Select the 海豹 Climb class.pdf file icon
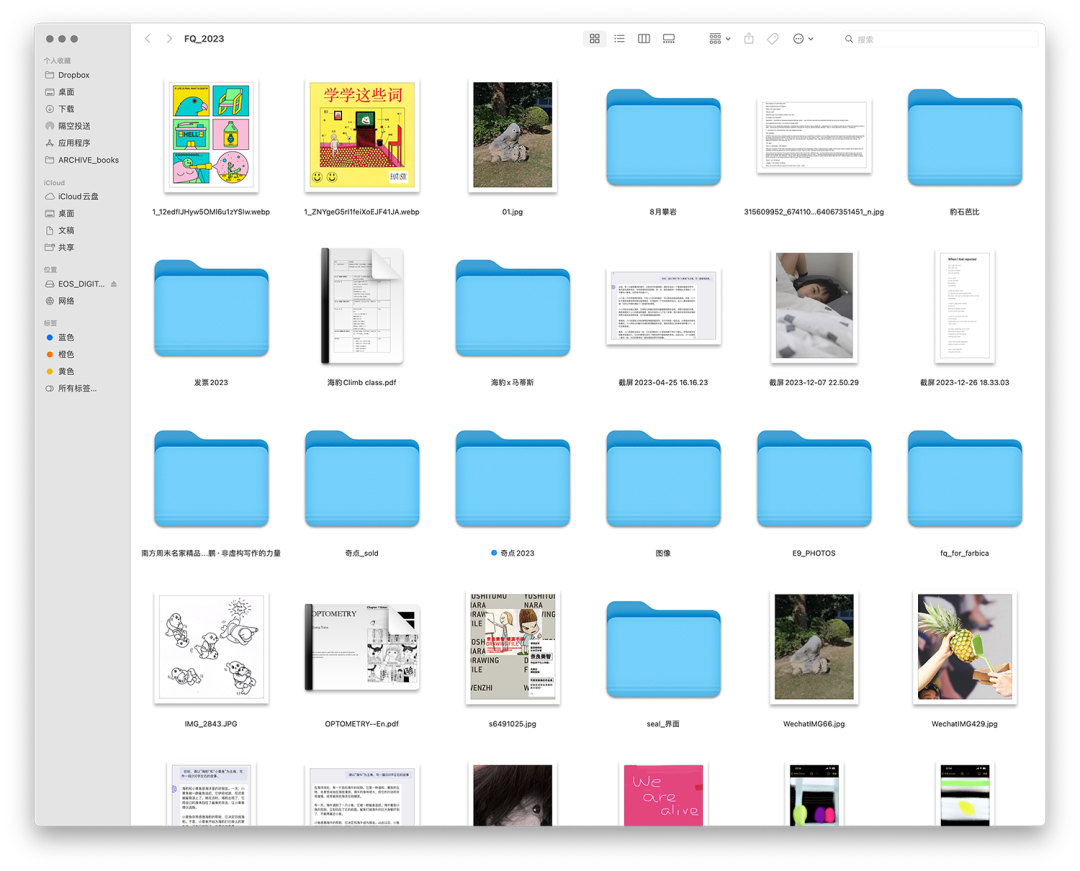Viewport: 1080px width, 871px height. point(362,306)
